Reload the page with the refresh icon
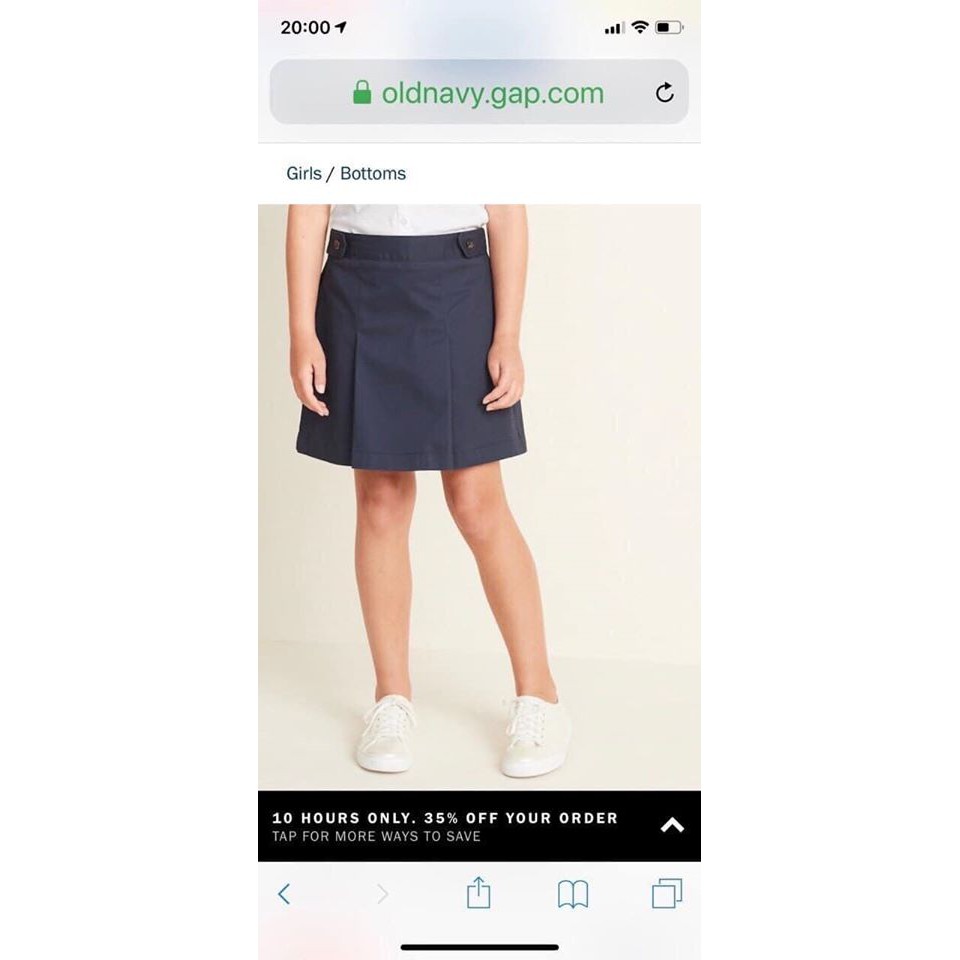The width and height of the screenshot is (960, 960). (x=665, y=92)
